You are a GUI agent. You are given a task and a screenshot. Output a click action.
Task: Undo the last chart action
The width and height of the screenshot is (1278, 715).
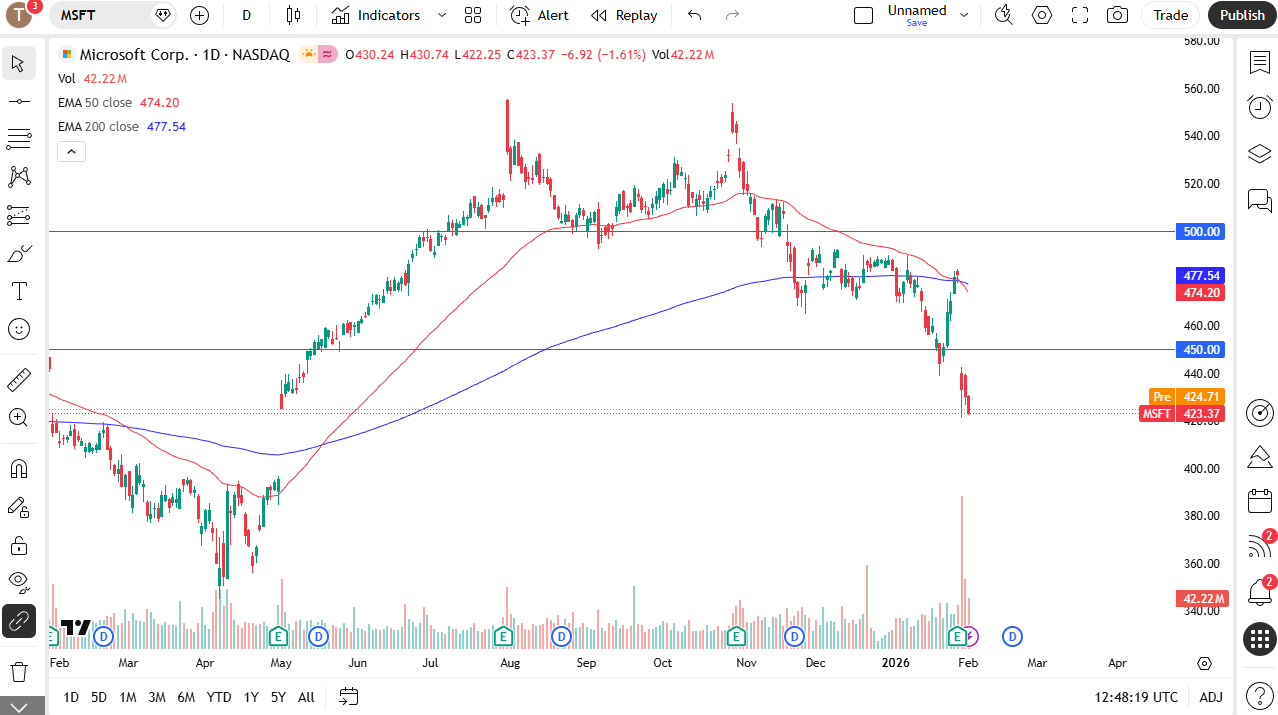tap(695, 15)
